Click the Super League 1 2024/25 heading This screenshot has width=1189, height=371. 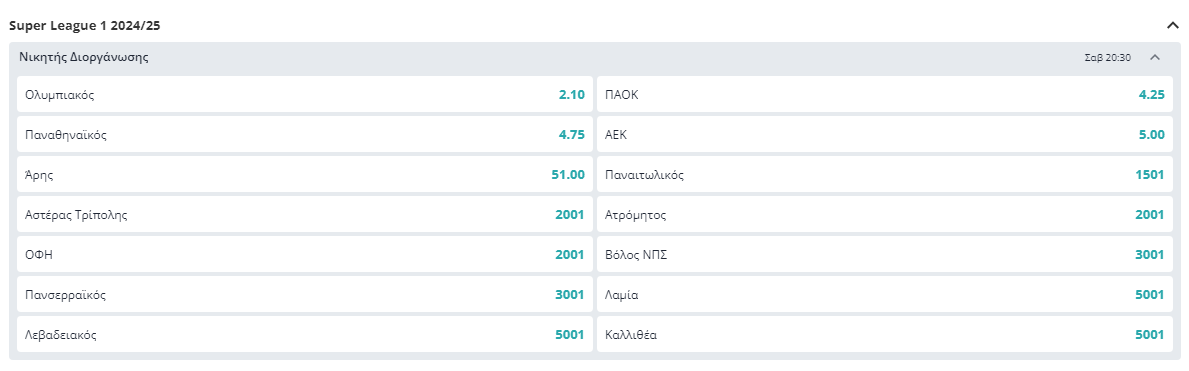[84, 25]
